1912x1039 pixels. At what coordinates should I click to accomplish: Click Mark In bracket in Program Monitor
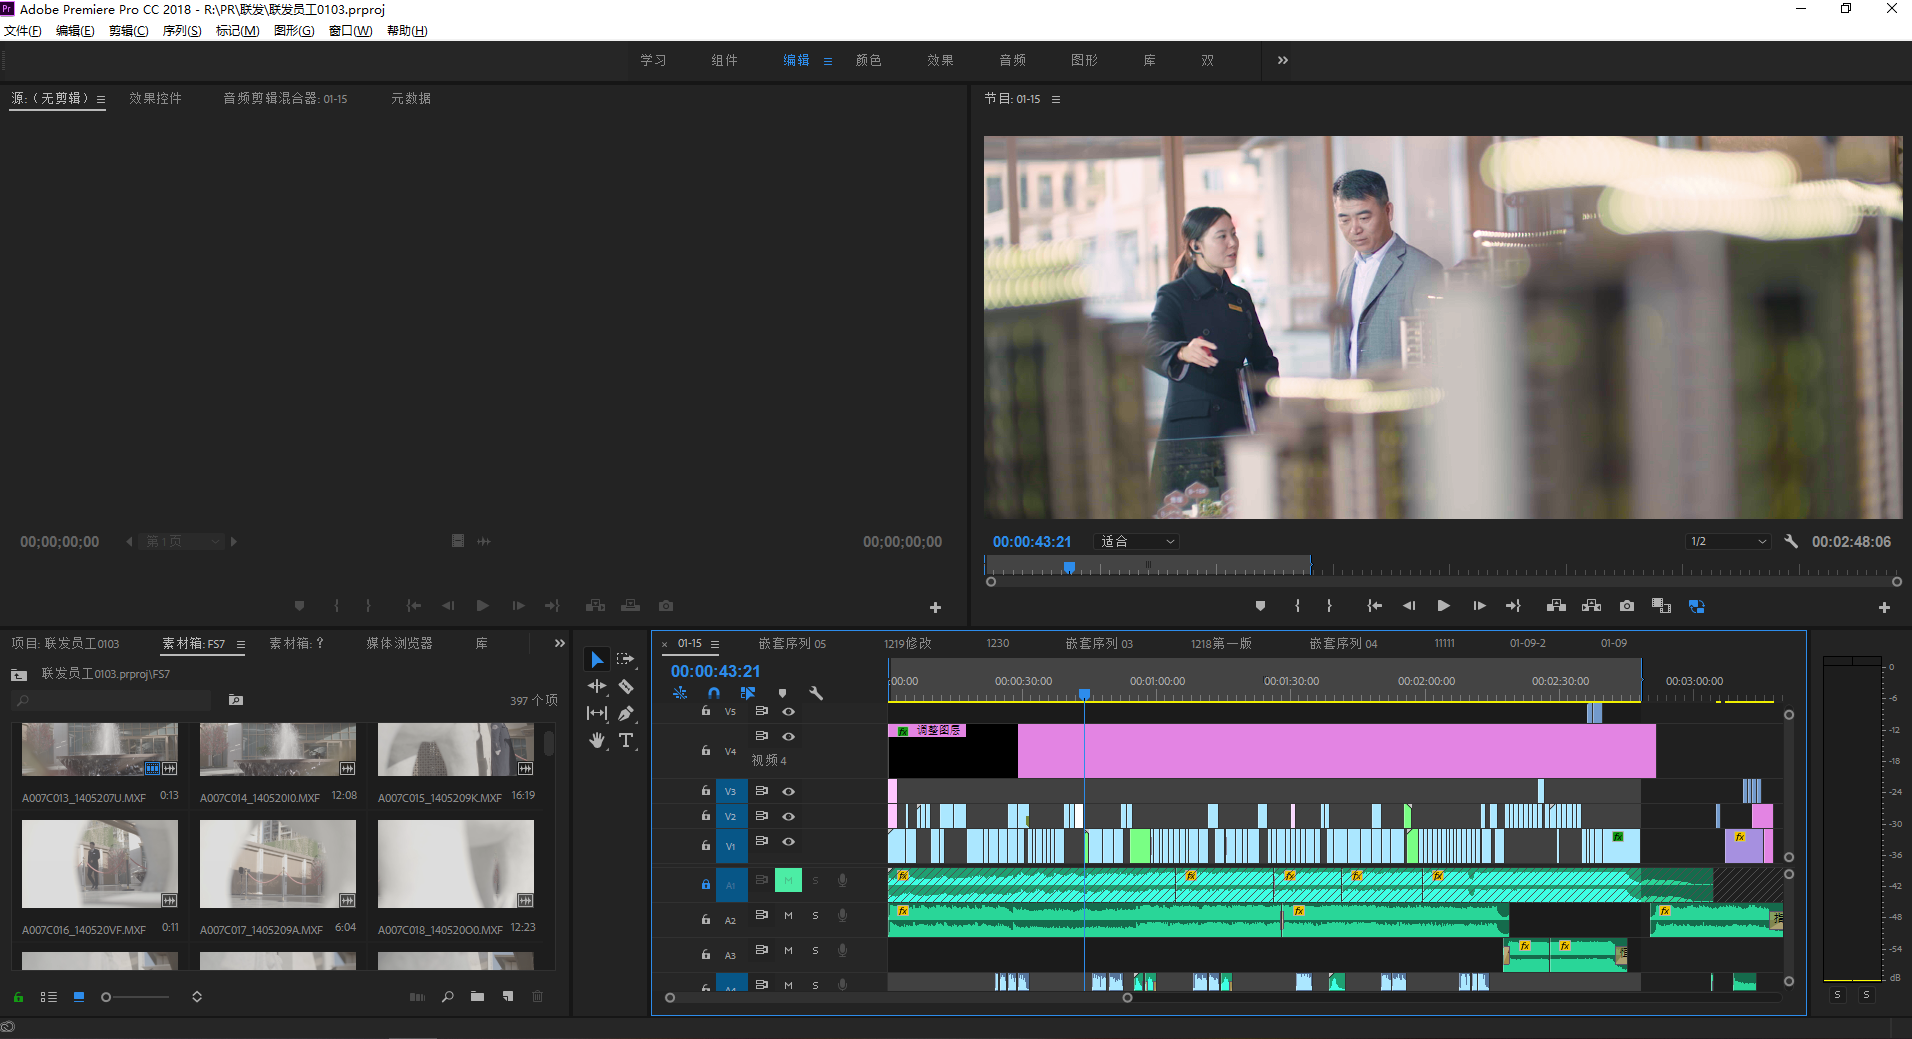point(1297,606)
